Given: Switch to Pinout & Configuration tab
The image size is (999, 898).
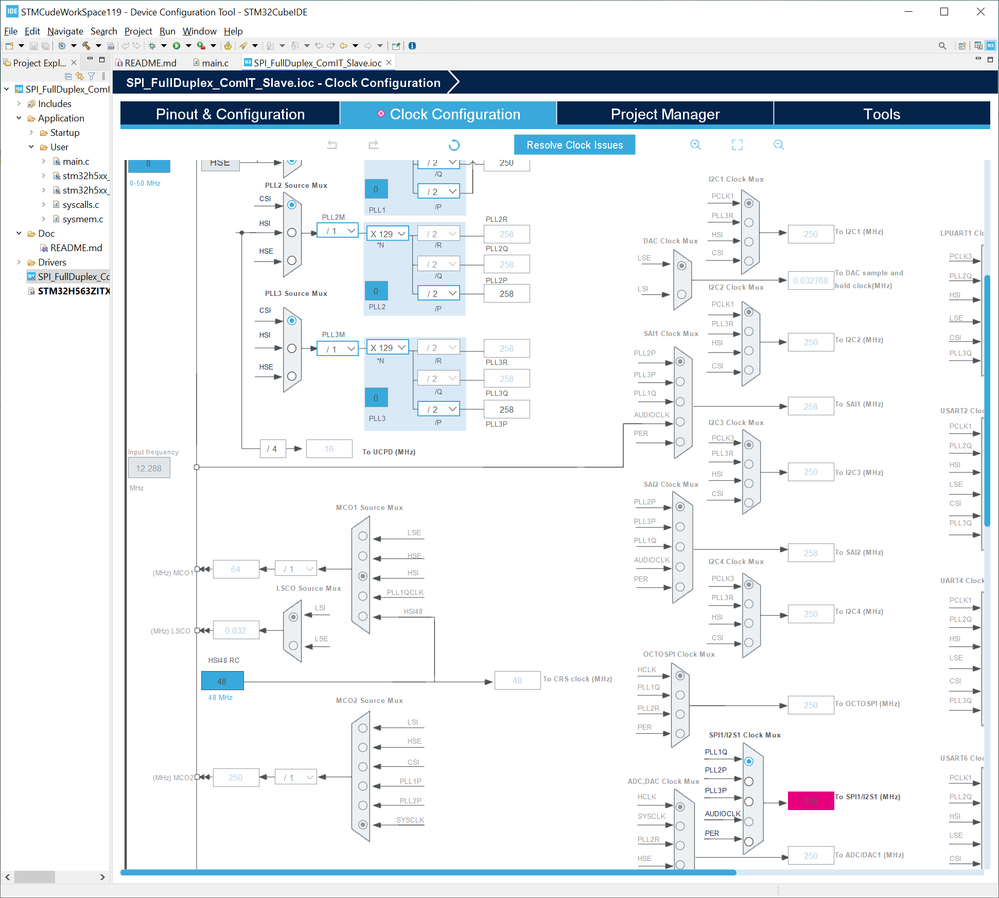Looking at the screenshot, I should [x=230, y=114].
